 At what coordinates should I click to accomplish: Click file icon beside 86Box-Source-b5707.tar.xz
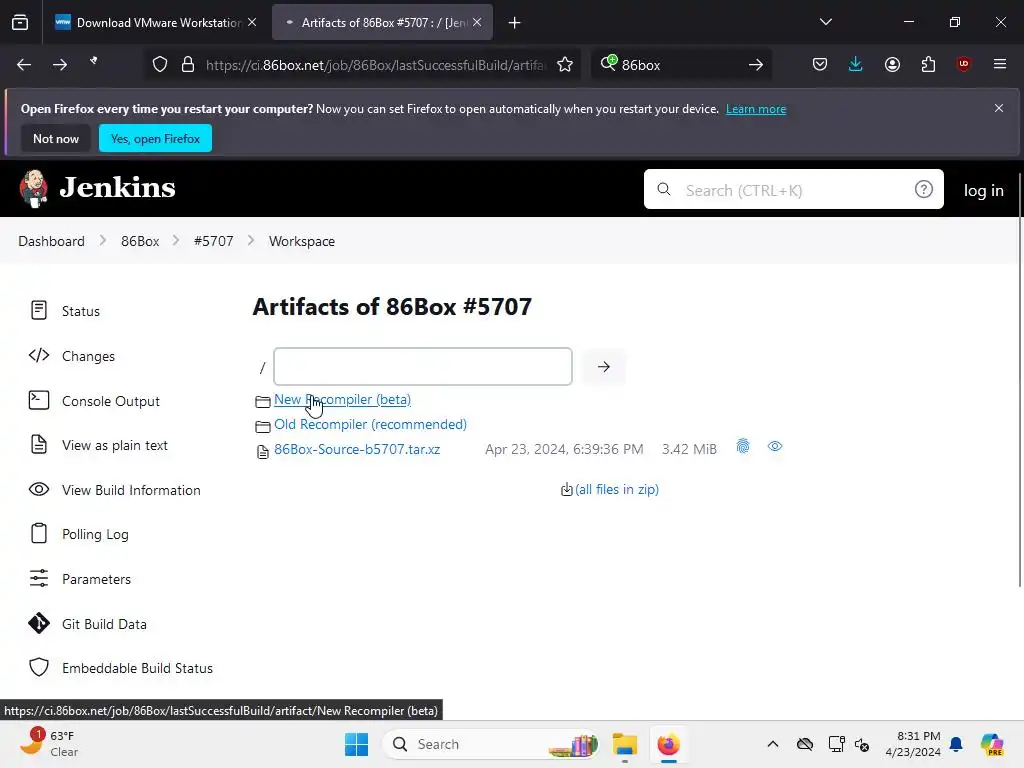tap(263, 452)
